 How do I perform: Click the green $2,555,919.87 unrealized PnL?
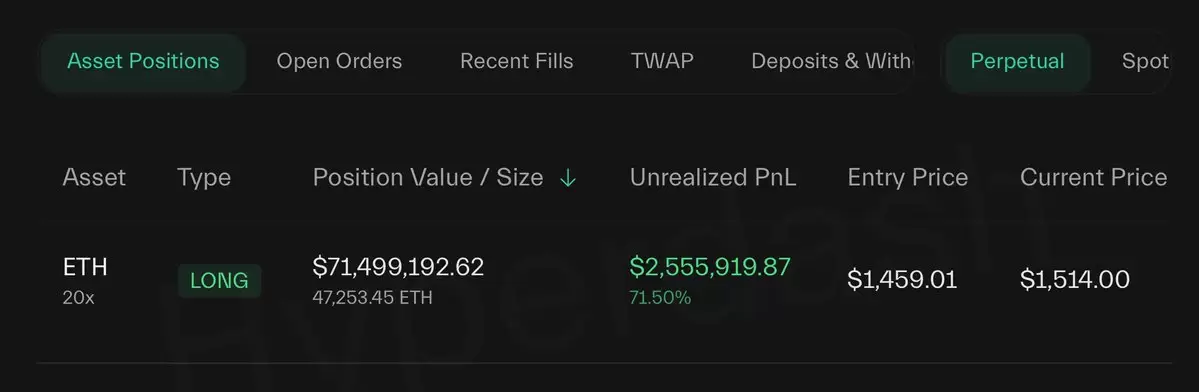point(710,267)
